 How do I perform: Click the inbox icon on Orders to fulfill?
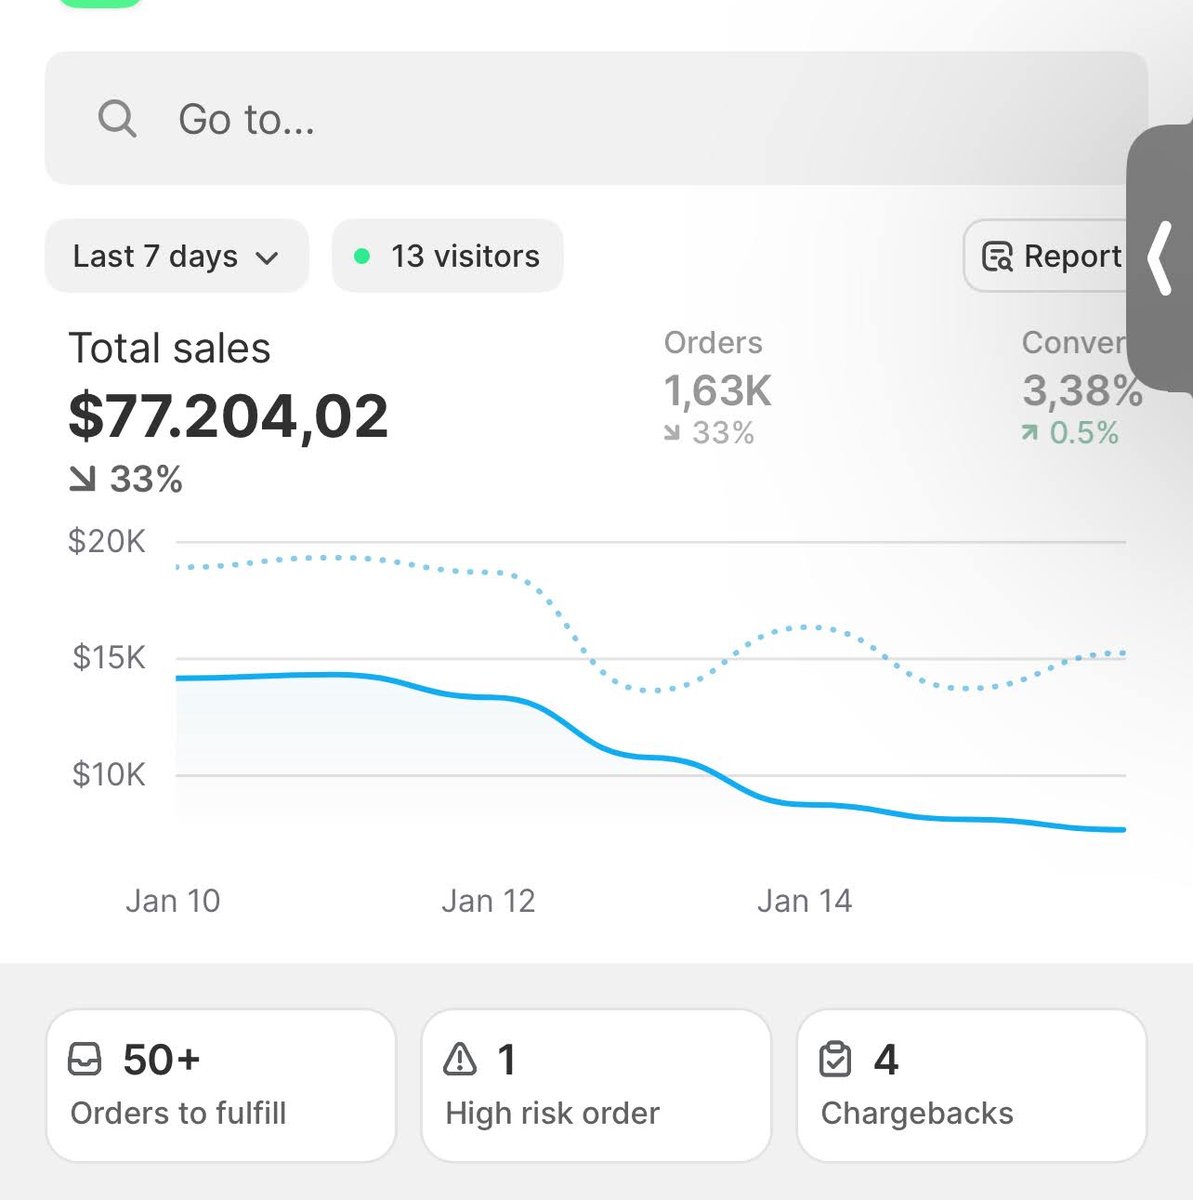85,1059
